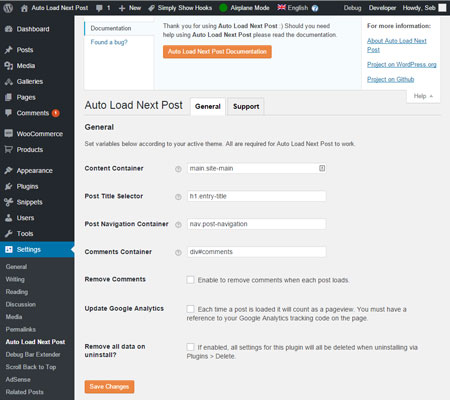This screenshot has width=450, height=400.
Task: Click help icon beside Content Container
Action: (178, 169)
